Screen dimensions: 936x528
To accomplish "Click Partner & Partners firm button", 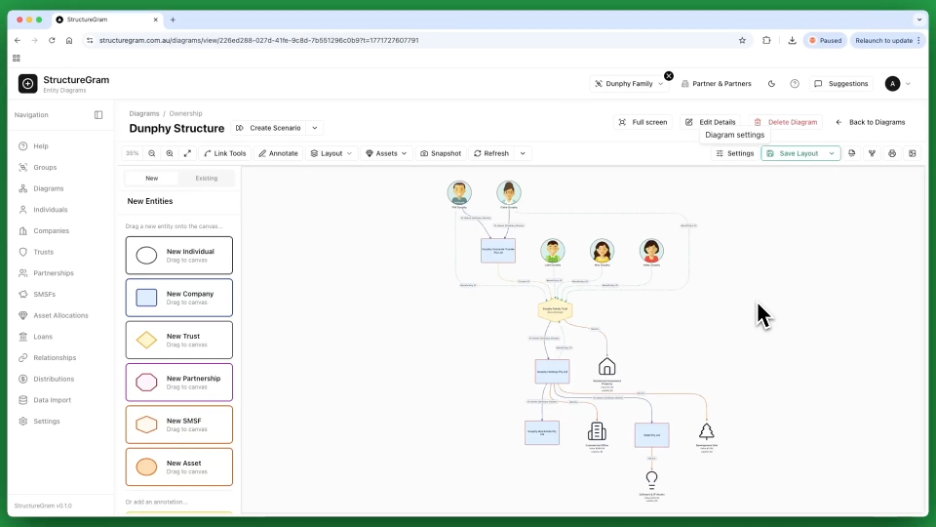I will point(716,84).
